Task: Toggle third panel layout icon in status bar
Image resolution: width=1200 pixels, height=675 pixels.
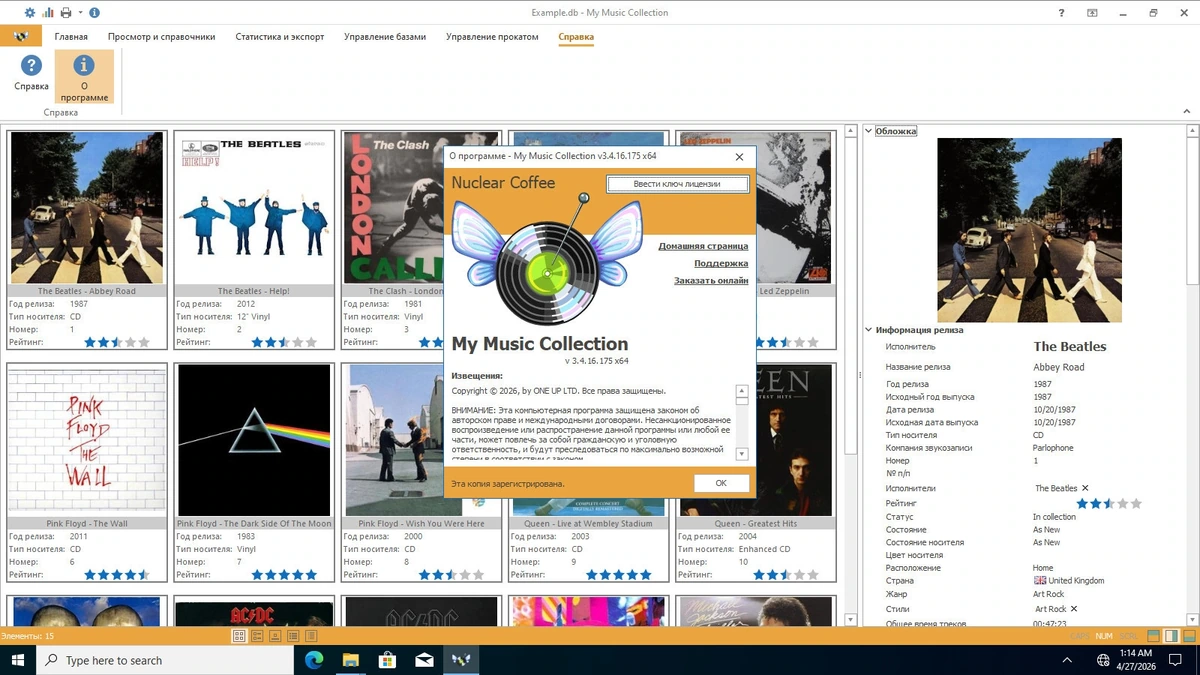Action: pos(1187,636)
